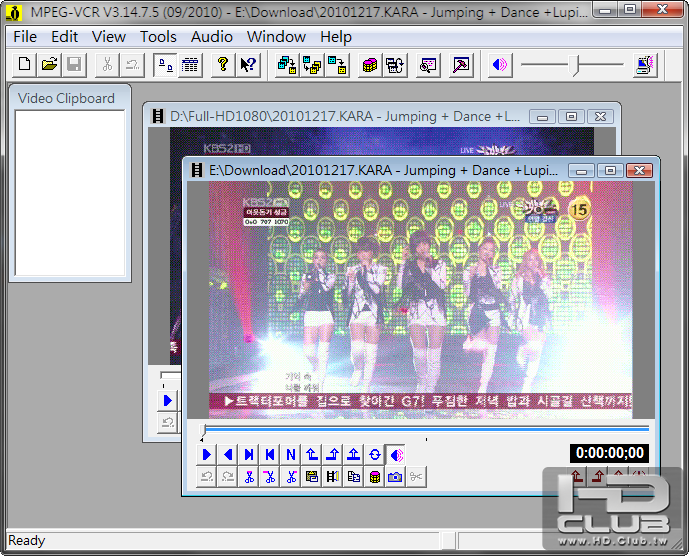Open the hammer tools icon

(x=461, y=65)
